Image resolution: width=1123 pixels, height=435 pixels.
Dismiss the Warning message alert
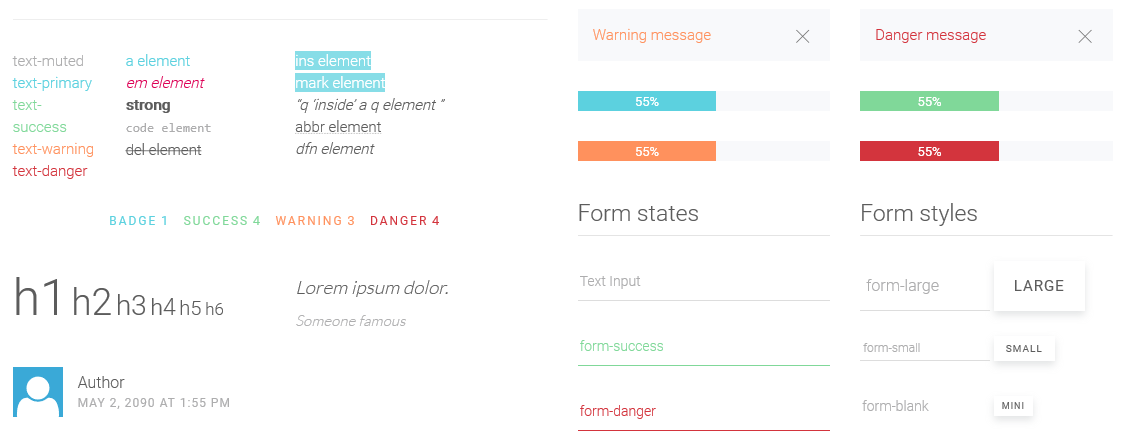[x=802, y=37]
